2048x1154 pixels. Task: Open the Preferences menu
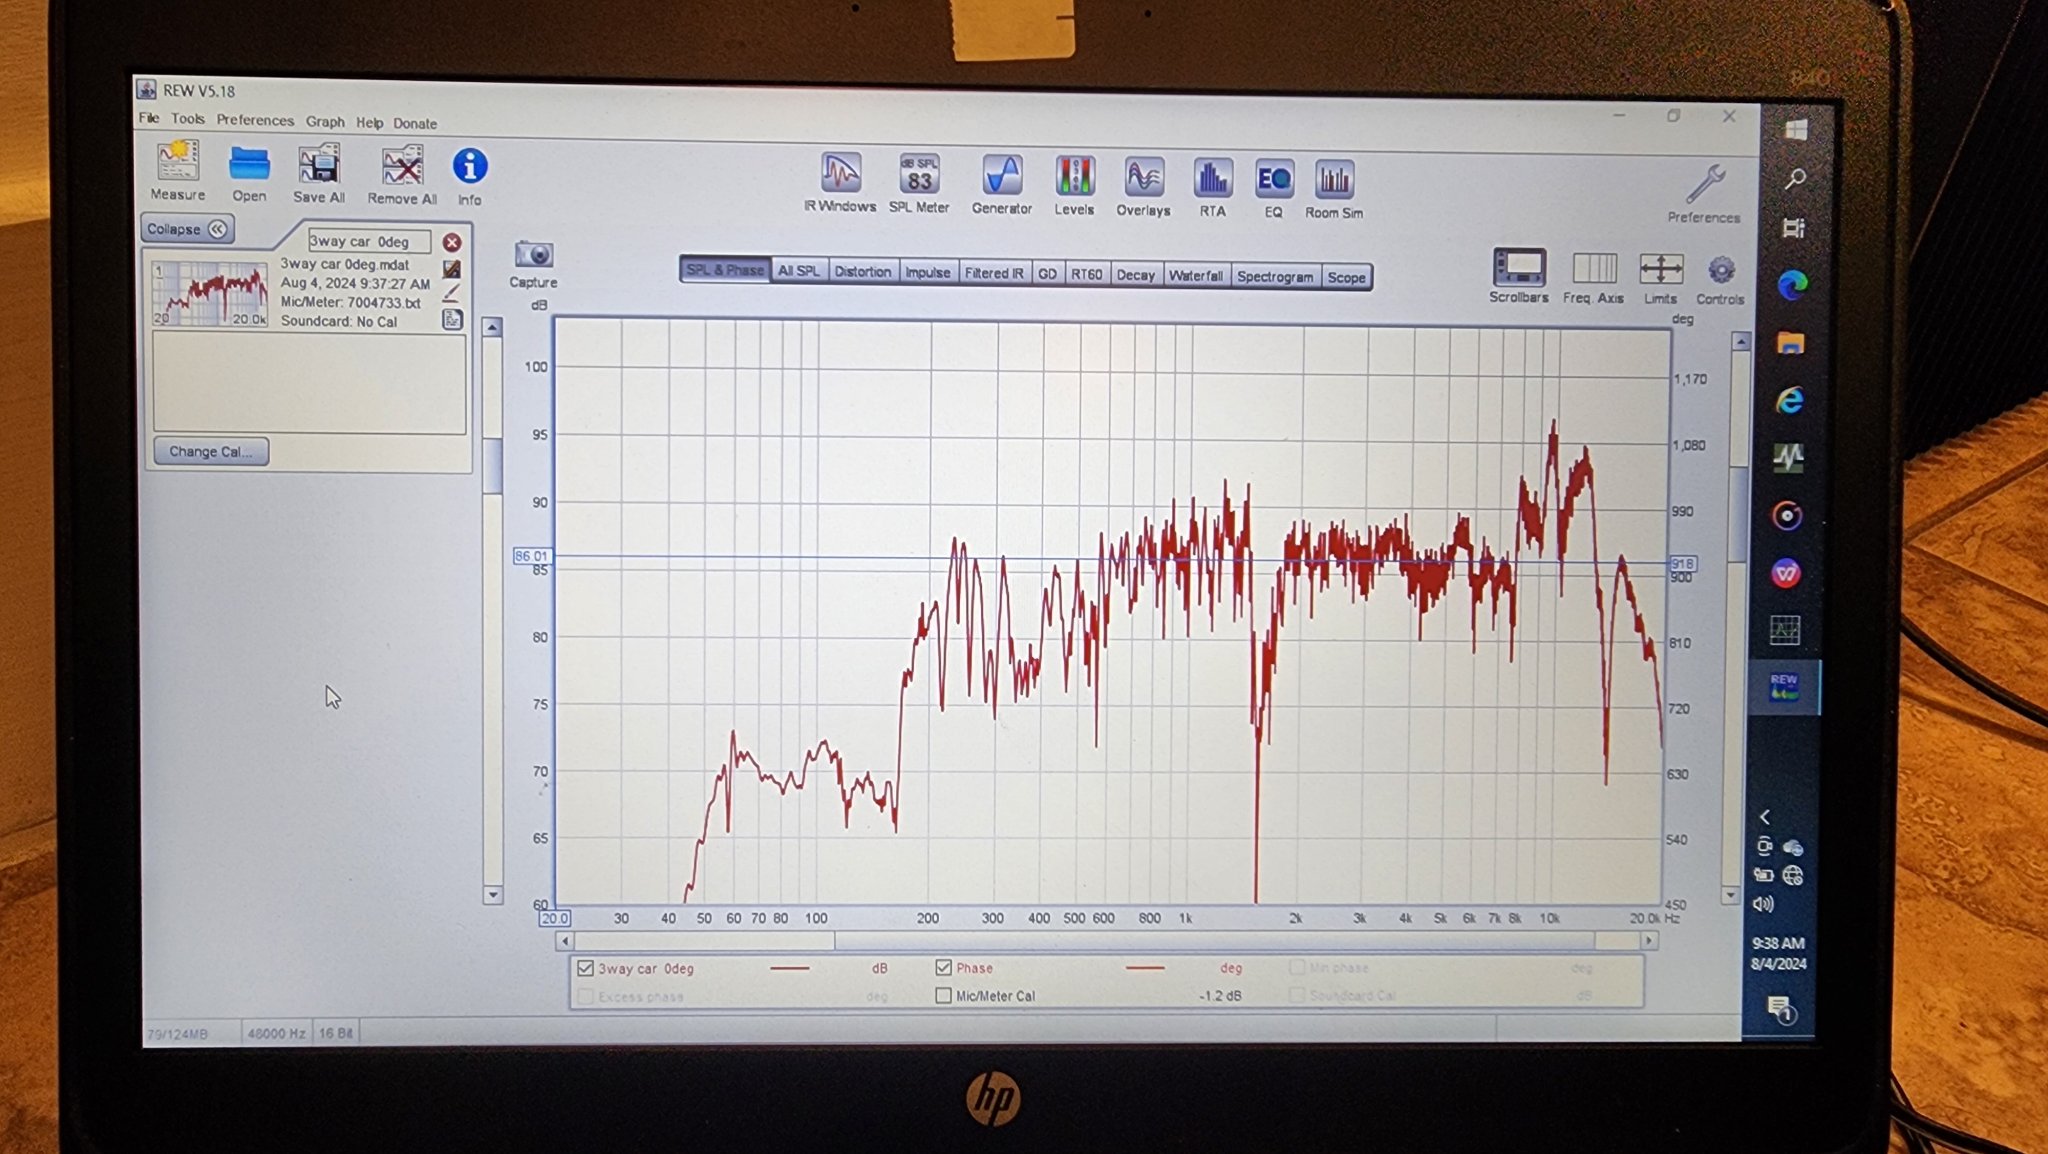click(255, 120)
